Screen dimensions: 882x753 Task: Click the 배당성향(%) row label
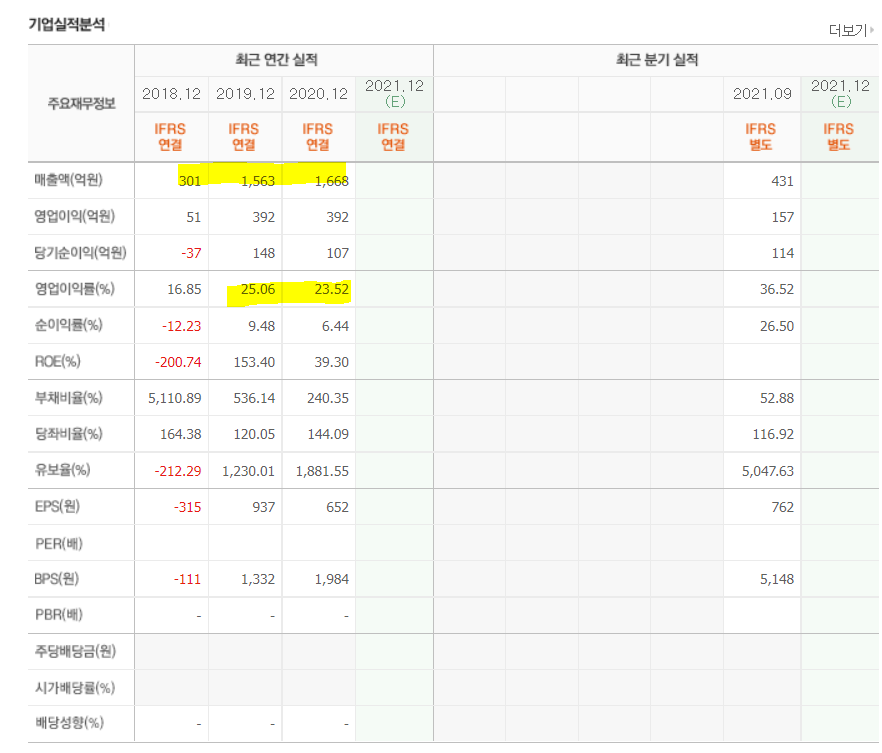coord(69,723)
